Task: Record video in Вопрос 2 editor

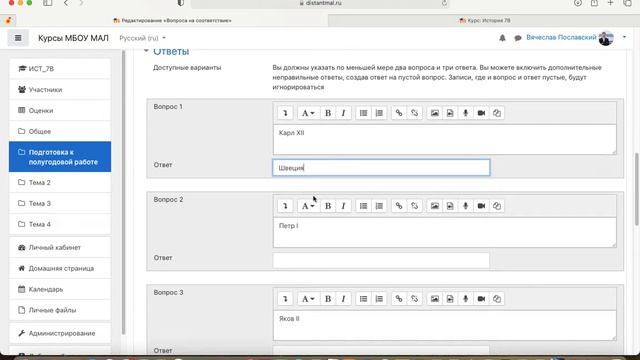Action: (481, 206)
